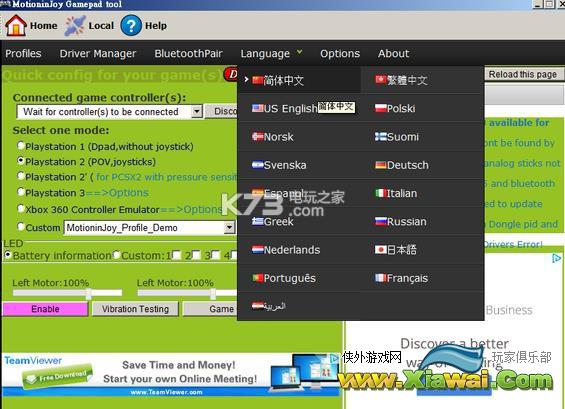Viewport: 565px width, 409px height.
Task: Select Playstation 2' PCSX2 mode radio
Action: pyautogui.click(x=21, y=176)
